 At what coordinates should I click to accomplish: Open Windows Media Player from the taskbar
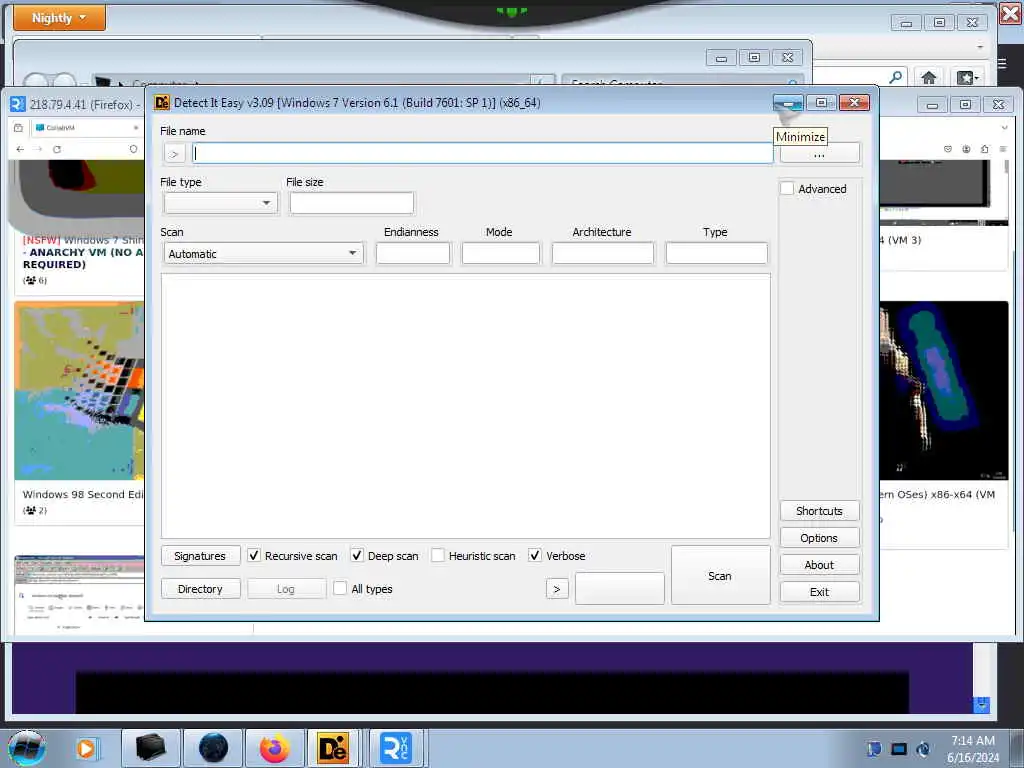coord(86,748)
